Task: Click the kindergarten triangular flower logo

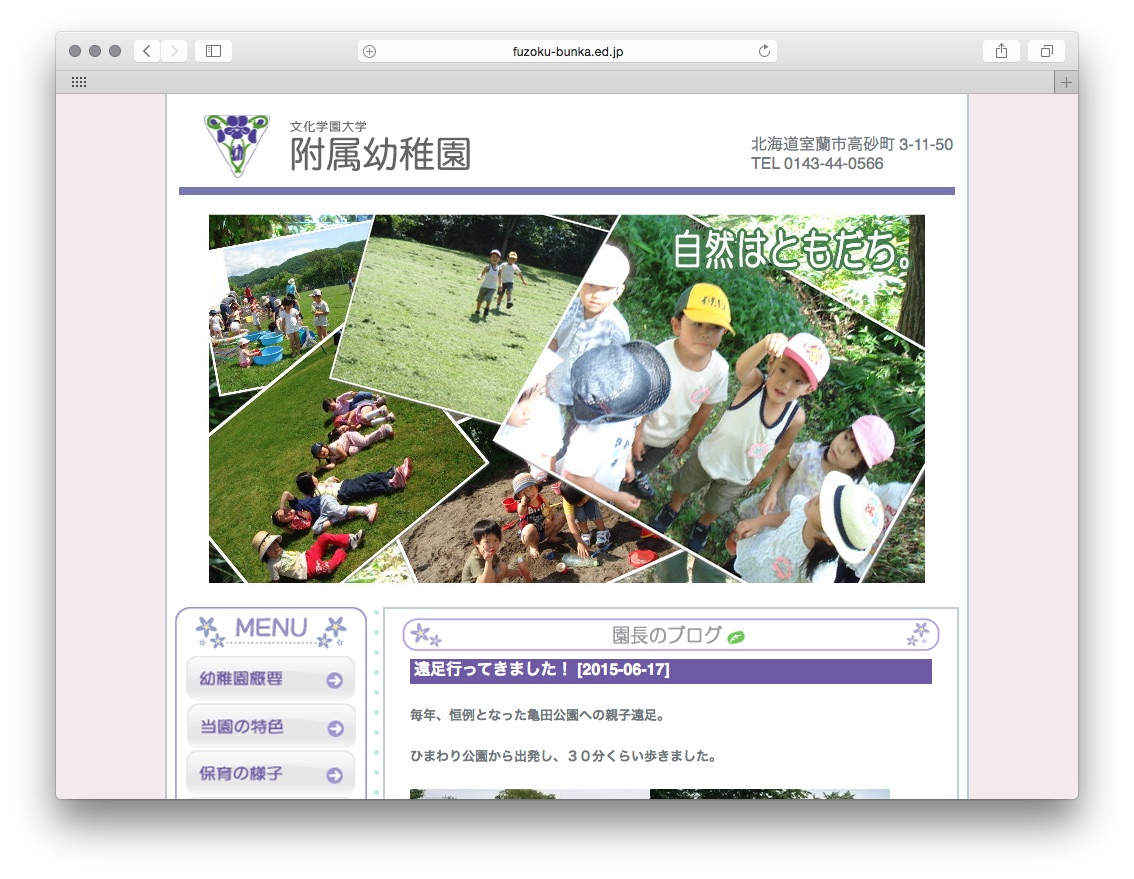Action: pos(237,144)
